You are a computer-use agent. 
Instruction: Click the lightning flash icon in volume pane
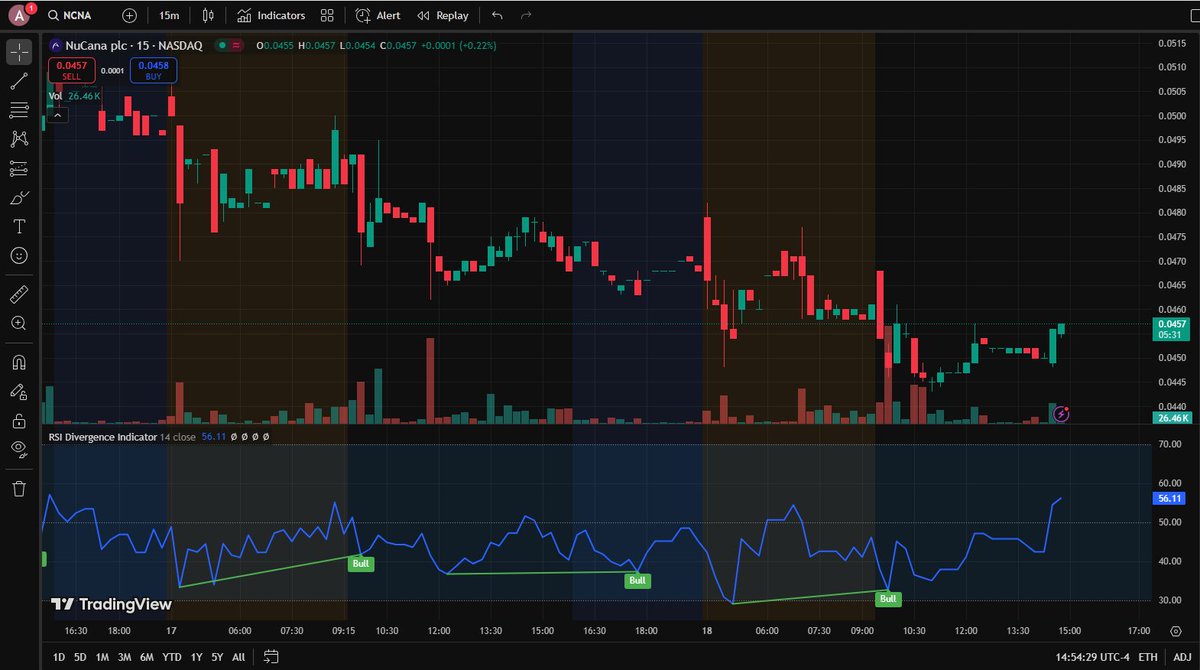click(x=1061, y=413)
